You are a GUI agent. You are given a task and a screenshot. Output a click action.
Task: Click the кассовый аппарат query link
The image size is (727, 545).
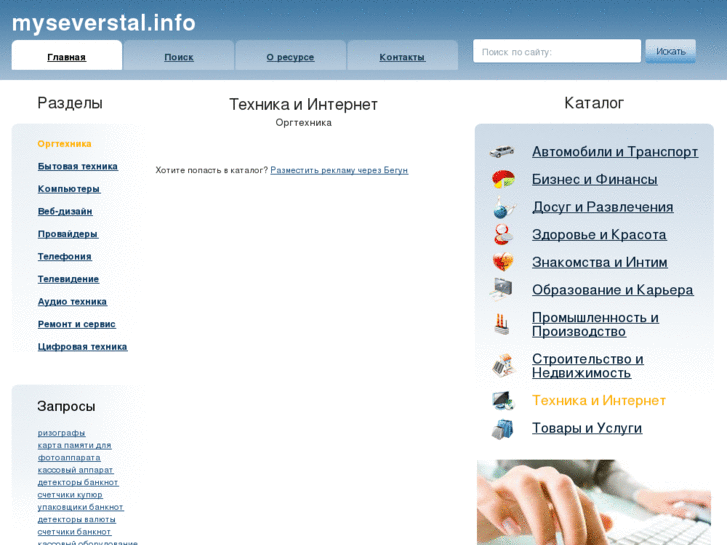coord(75,470)
